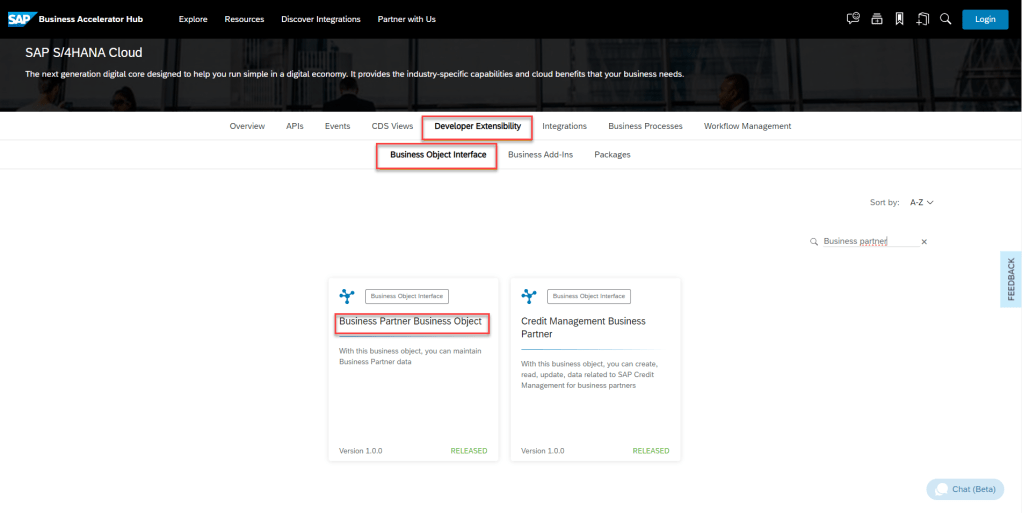The width and height of the screenshot is (1022, 513).
Task: Open the side Feedback tab
Action: (x=1010, y=278)
